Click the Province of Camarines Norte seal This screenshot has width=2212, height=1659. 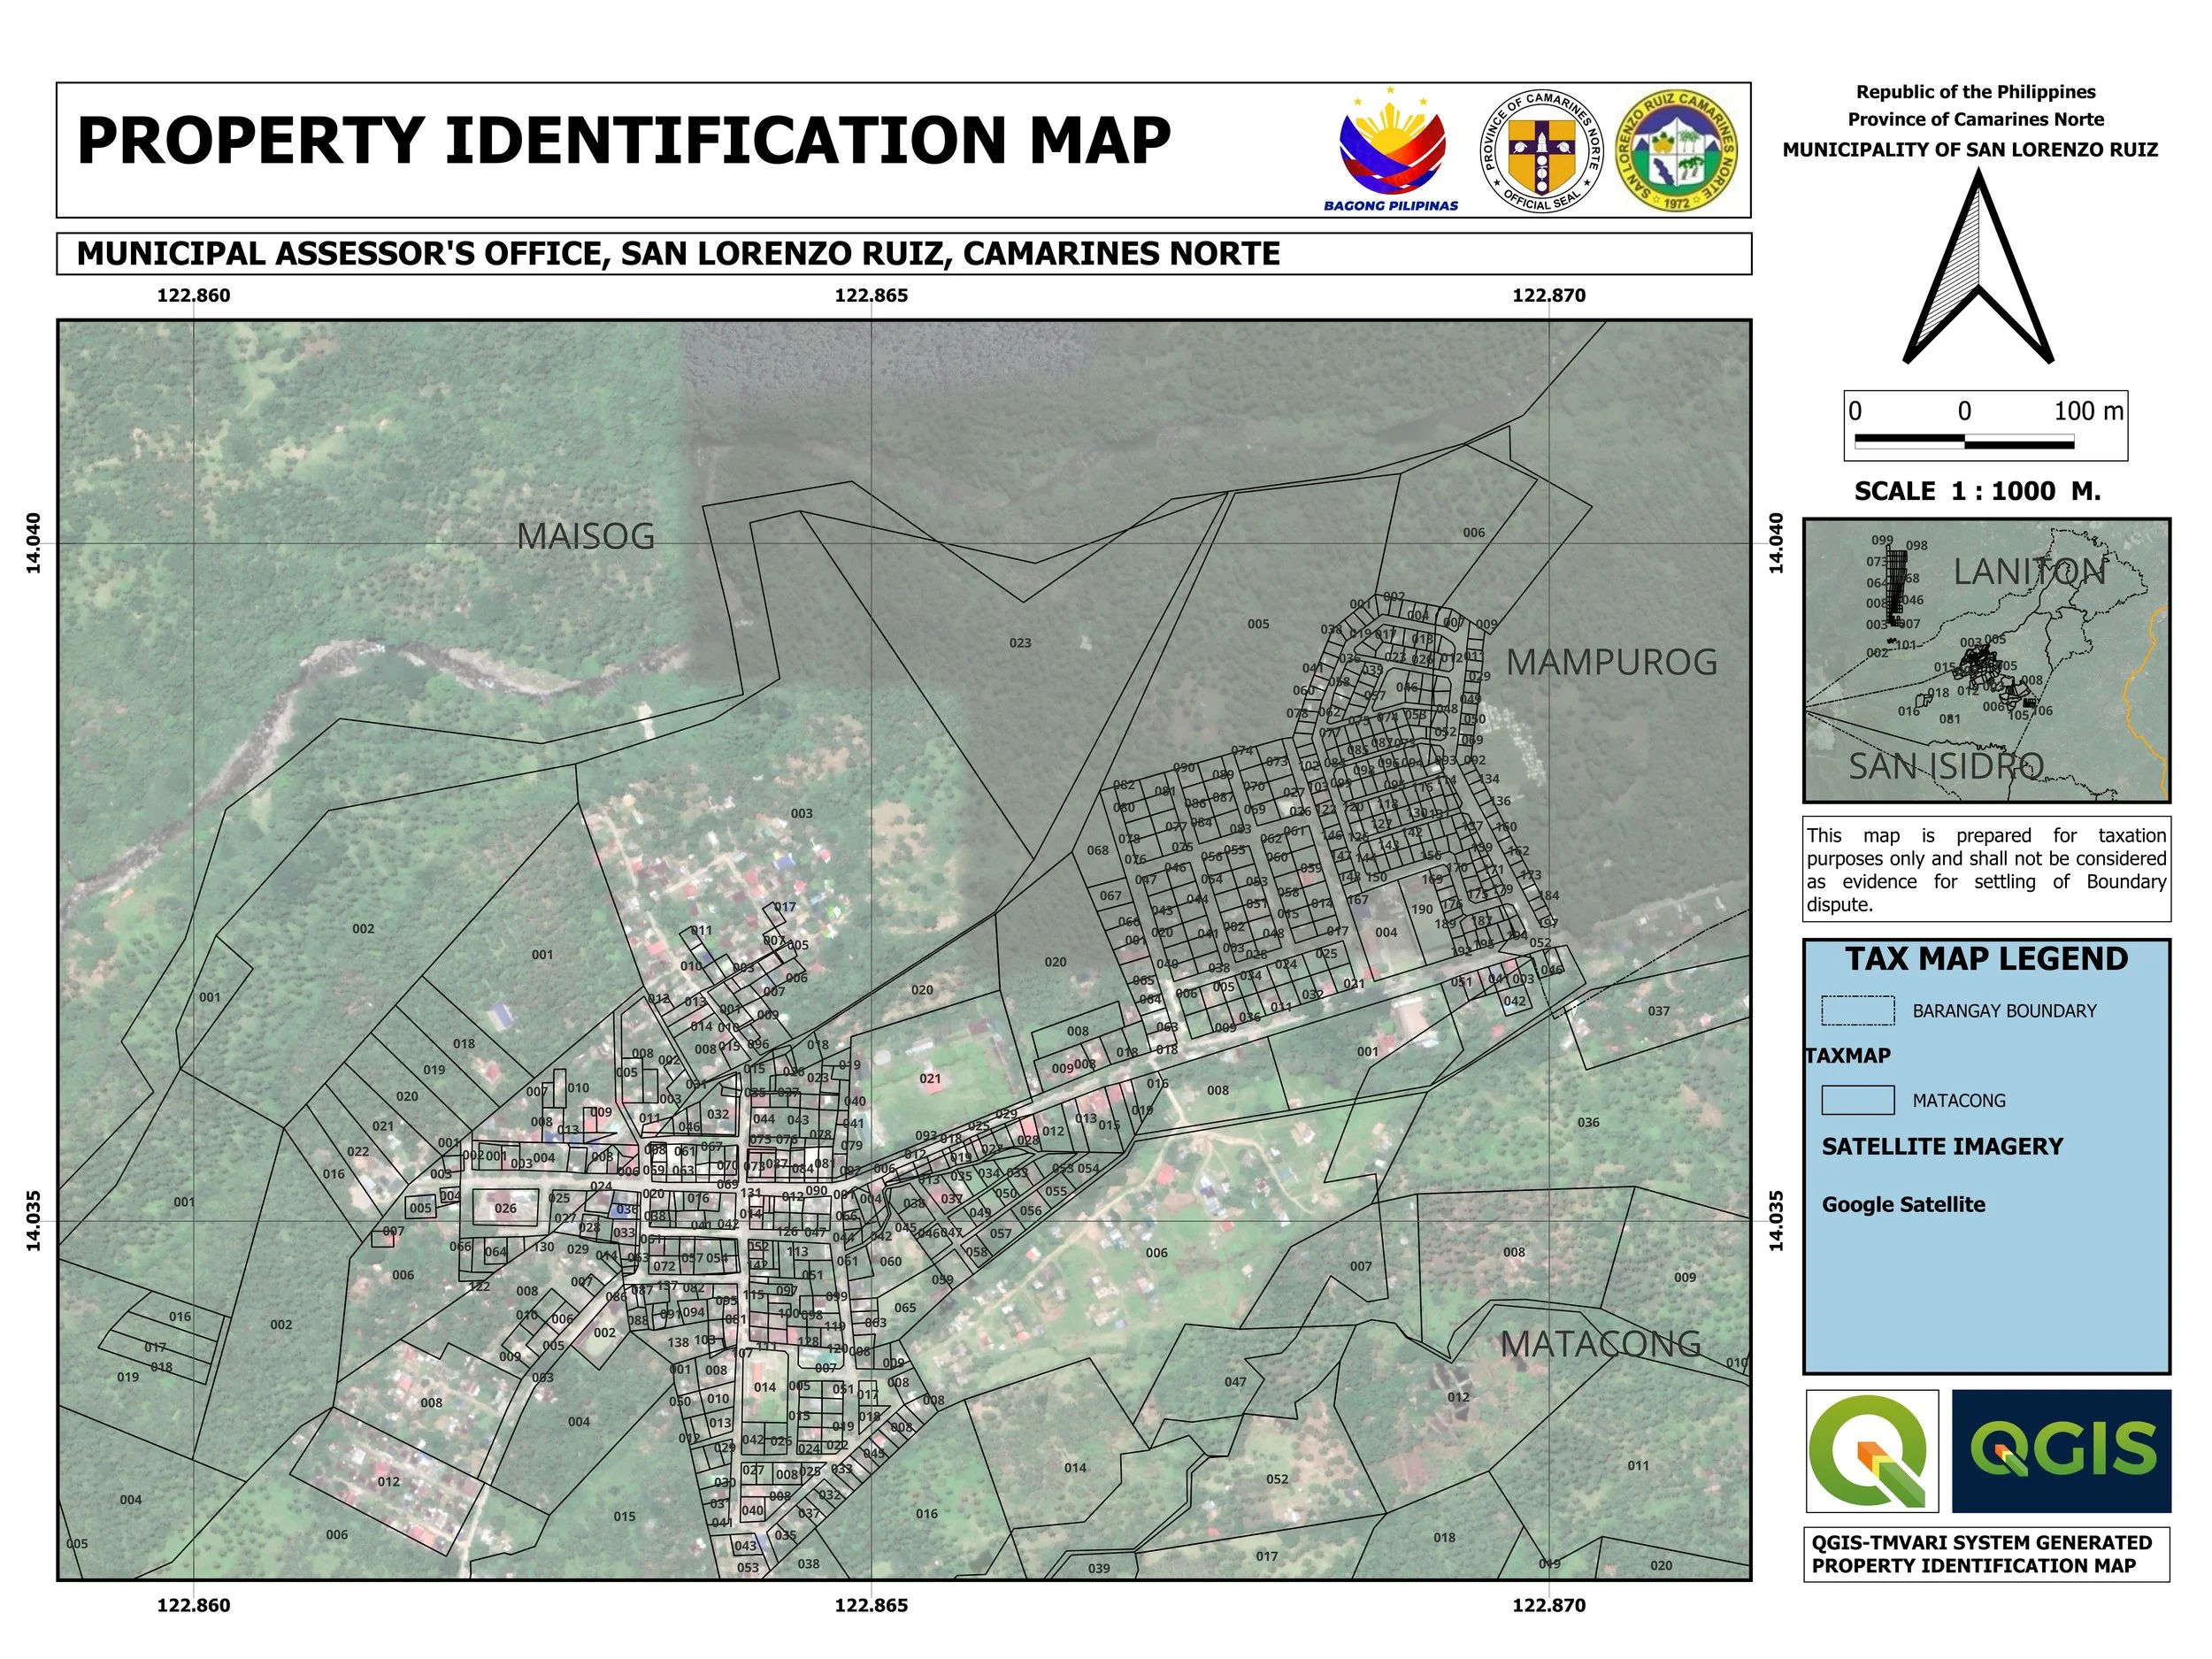click(1541, 151)
